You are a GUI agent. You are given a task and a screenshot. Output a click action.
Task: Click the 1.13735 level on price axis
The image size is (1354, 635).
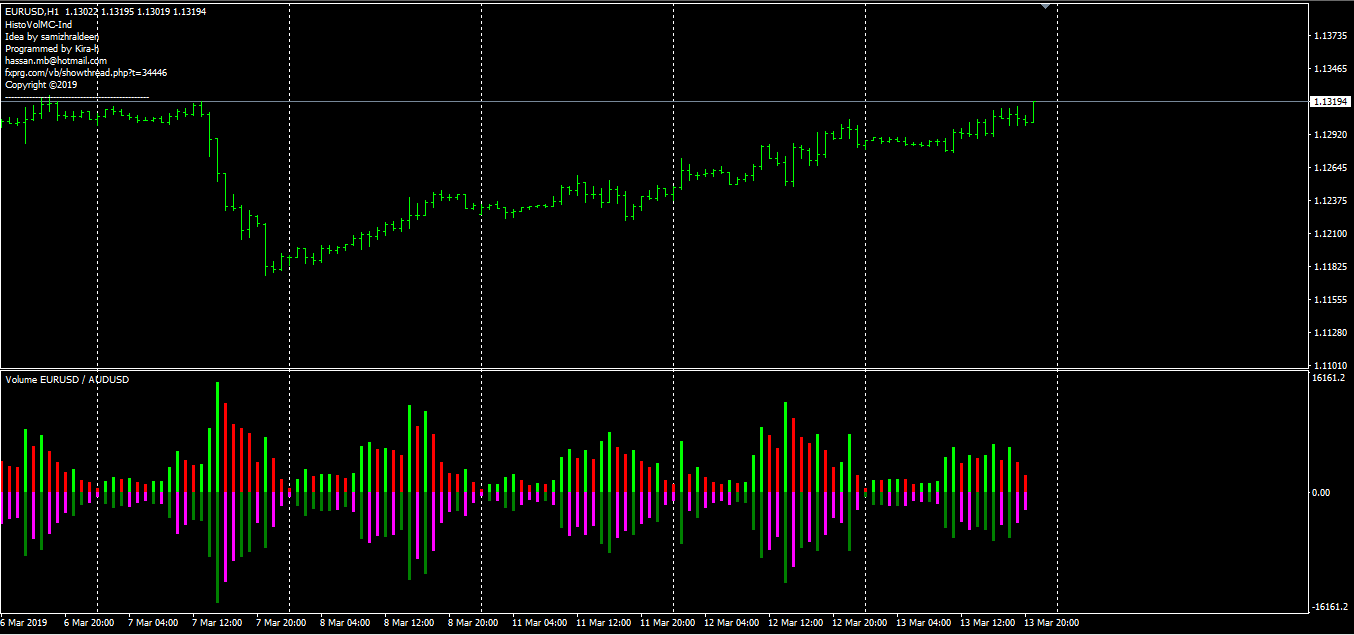coord(1330,36)
